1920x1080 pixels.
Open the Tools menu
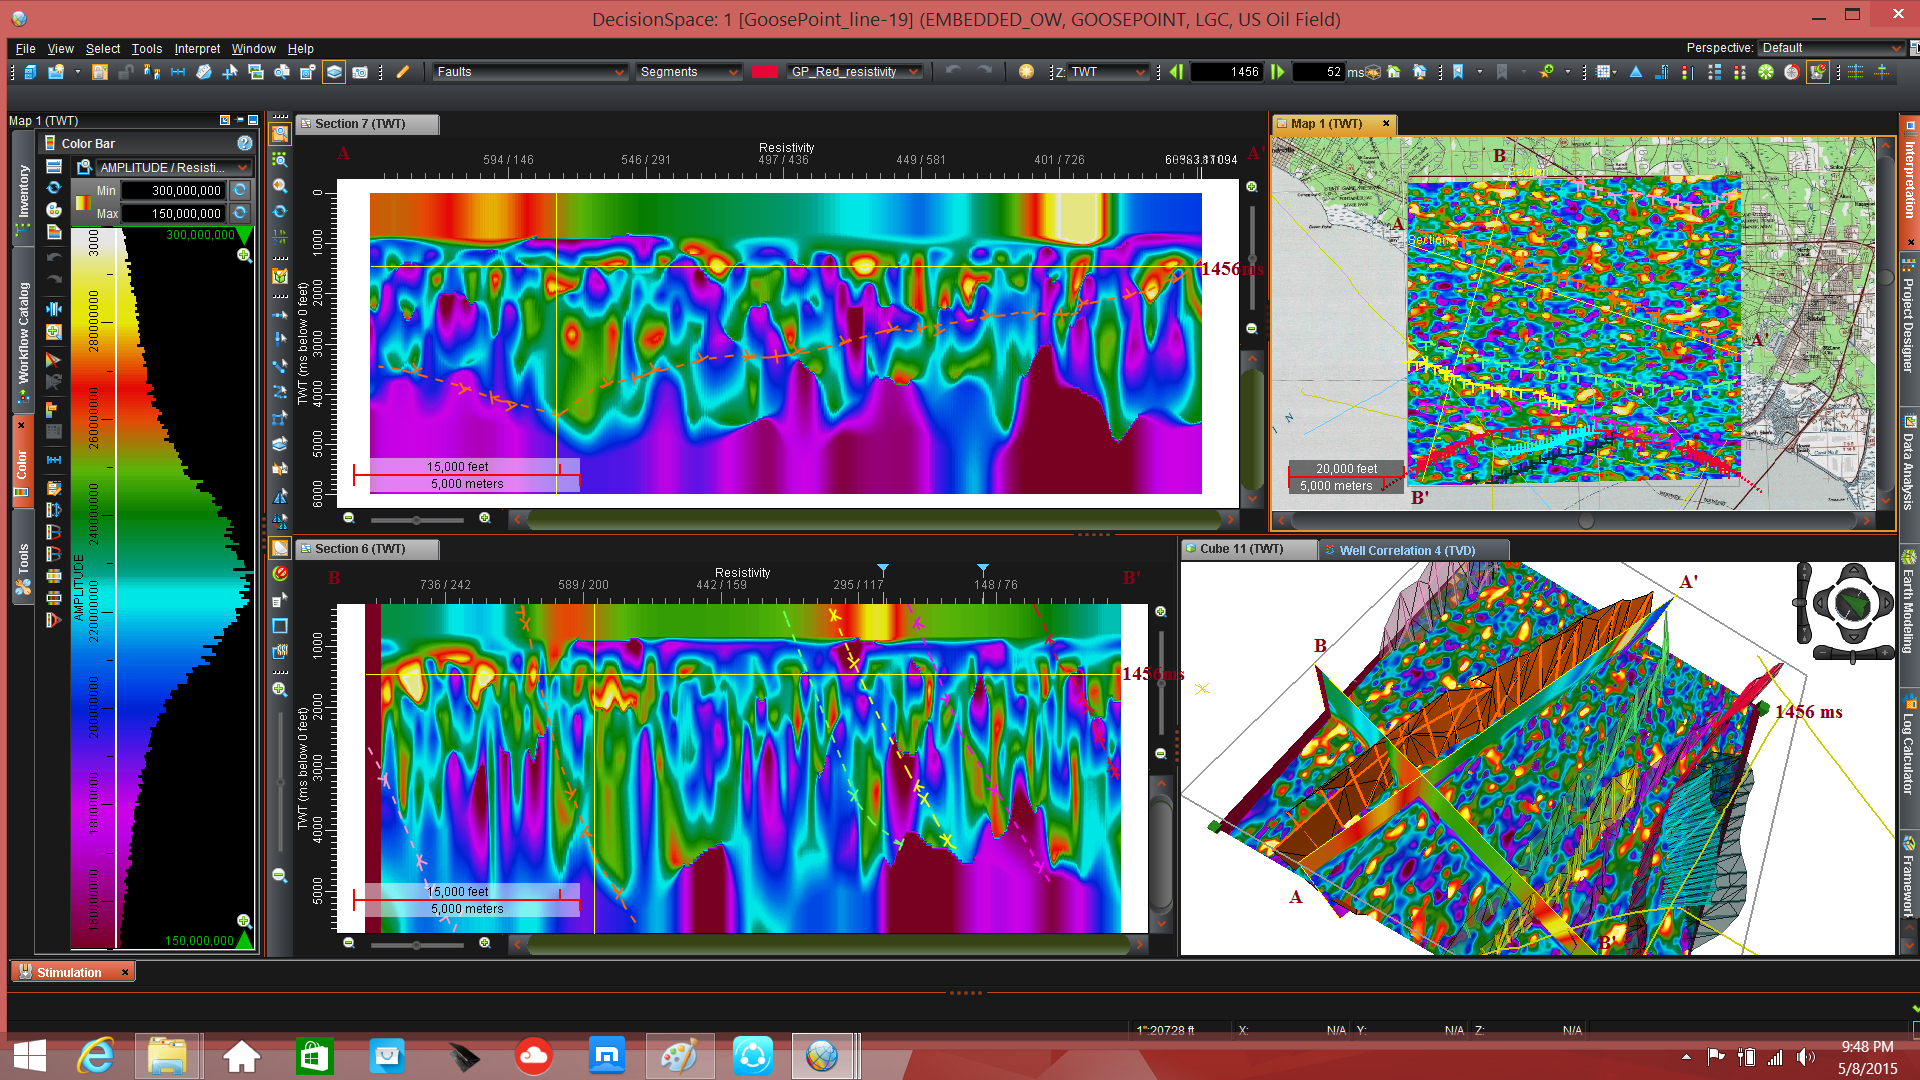pyautogui.click(x=146, y=48)
